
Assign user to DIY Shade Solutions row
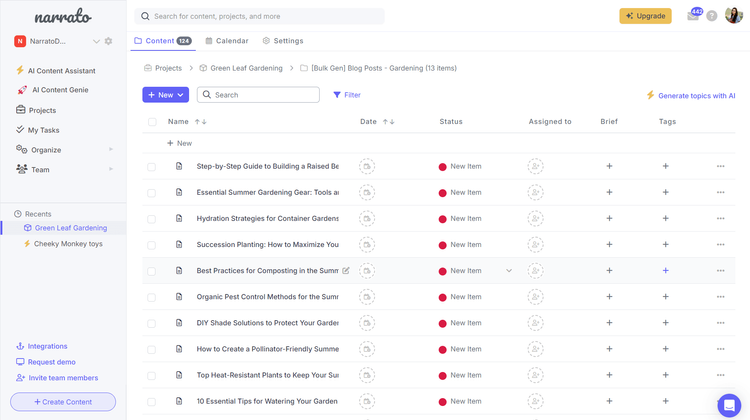(535, 323)
